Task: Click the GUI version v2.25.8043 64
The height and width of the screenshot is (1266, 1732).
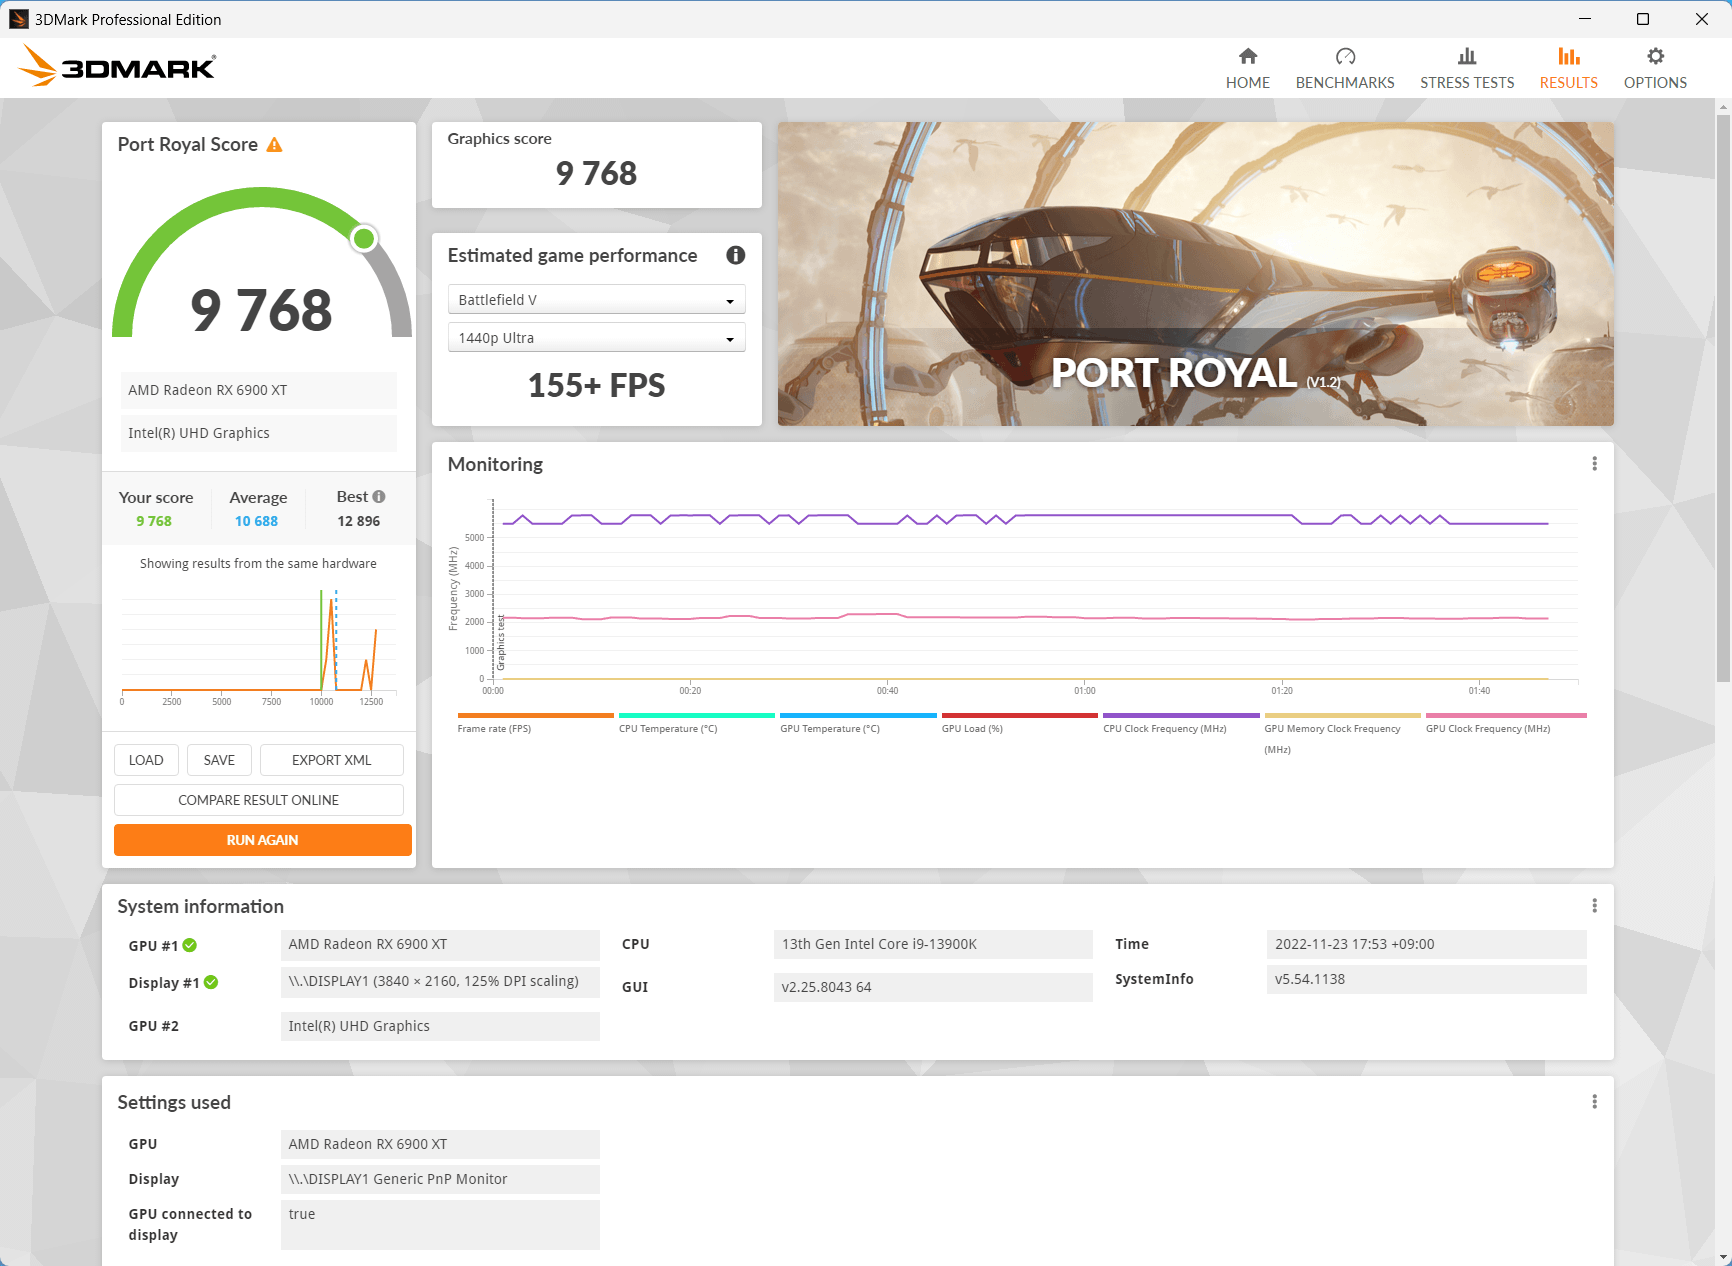Action: point(933,987)
